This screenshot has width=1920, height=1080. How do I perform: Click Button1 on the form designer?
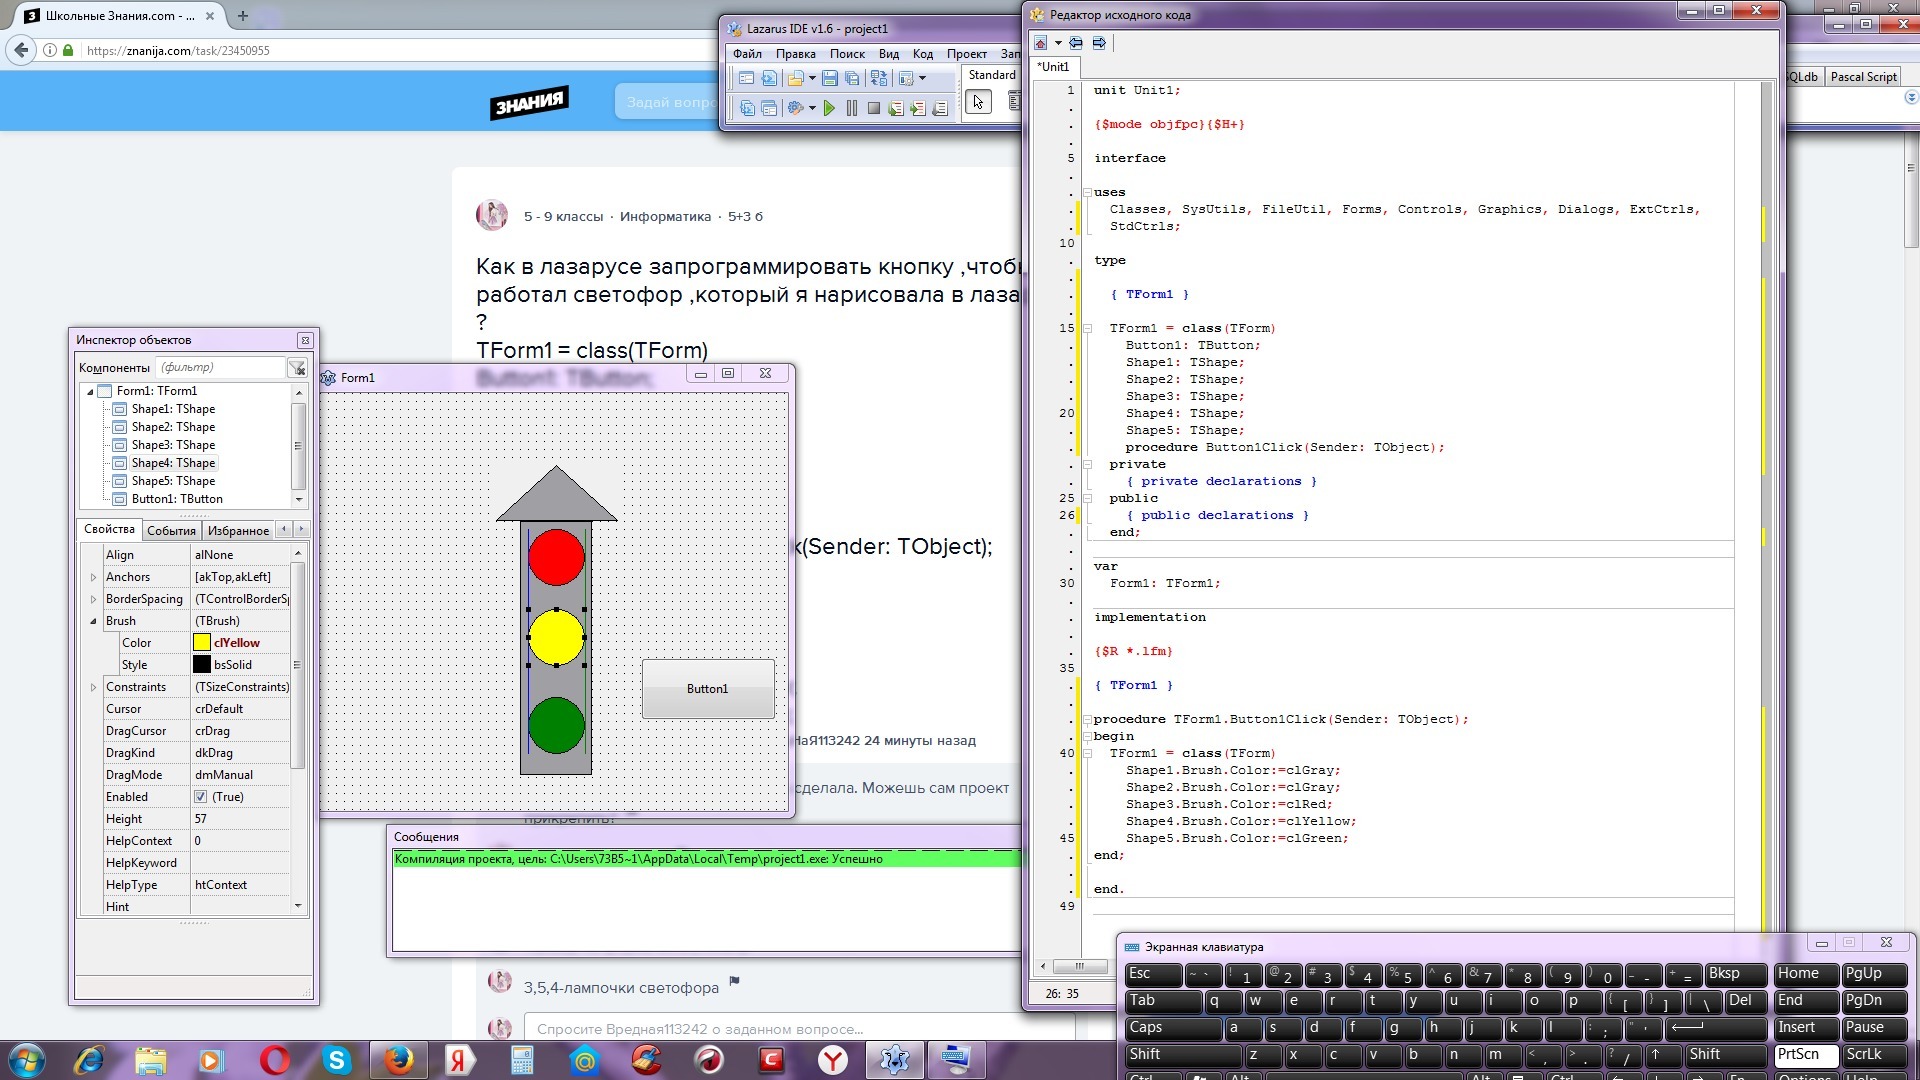tap(707, 689)
